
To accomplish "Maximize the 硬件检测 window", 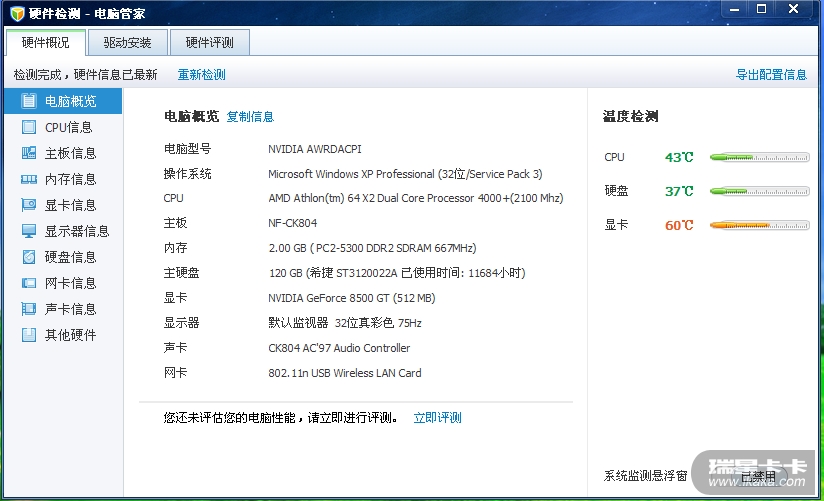I will click(x=761, y=9).
